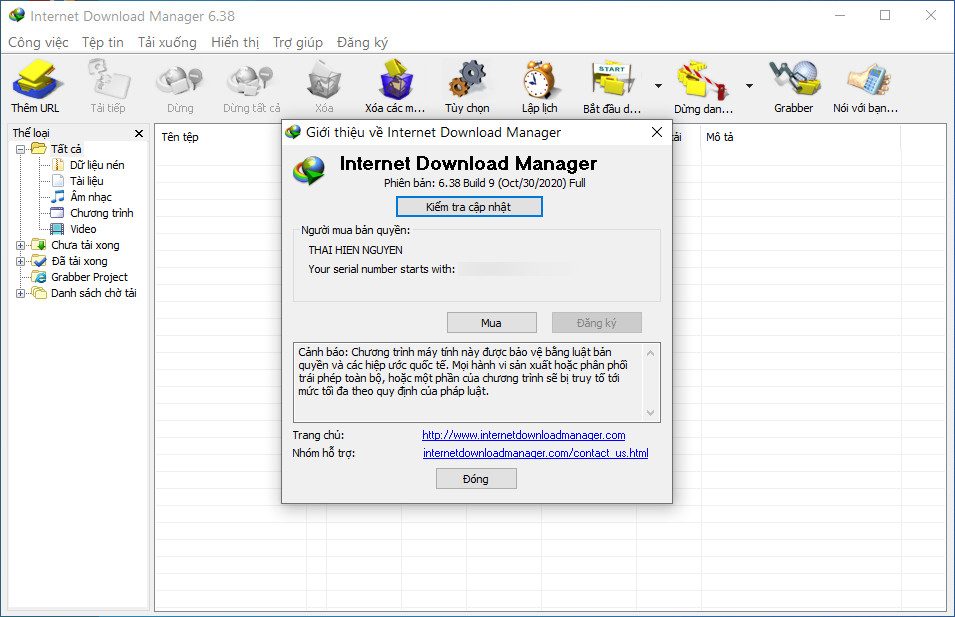Viewport: 955px width, 617px height.
Task: Click the Mua button
Action: 492,323
